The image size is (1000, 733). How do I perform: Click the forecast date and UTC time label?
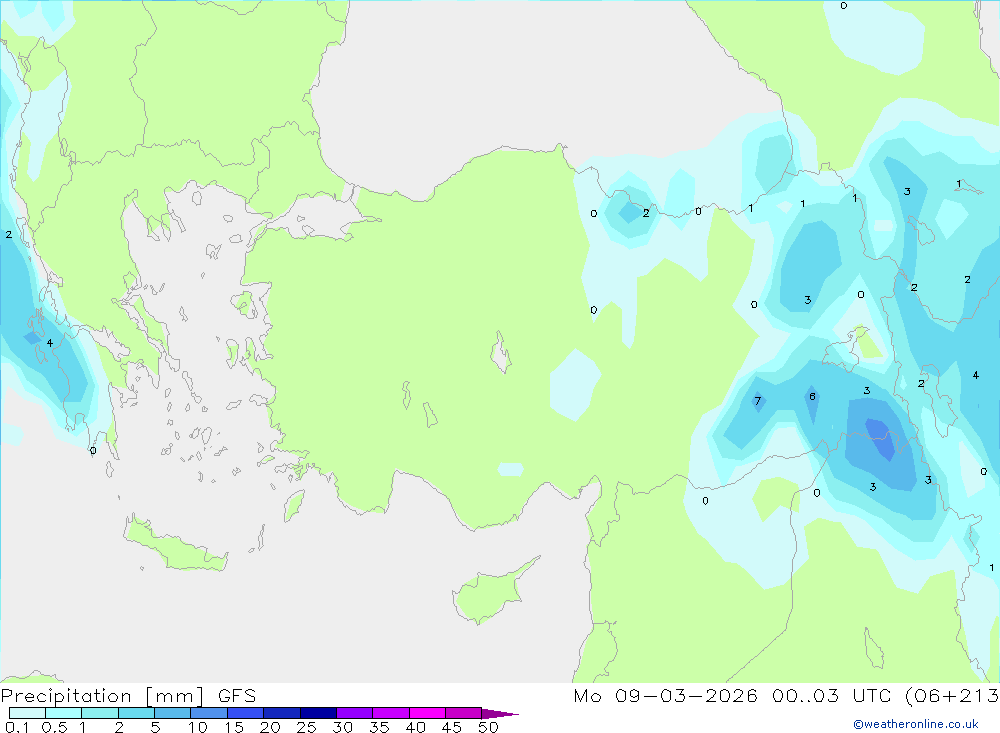[x=785, y=696]
